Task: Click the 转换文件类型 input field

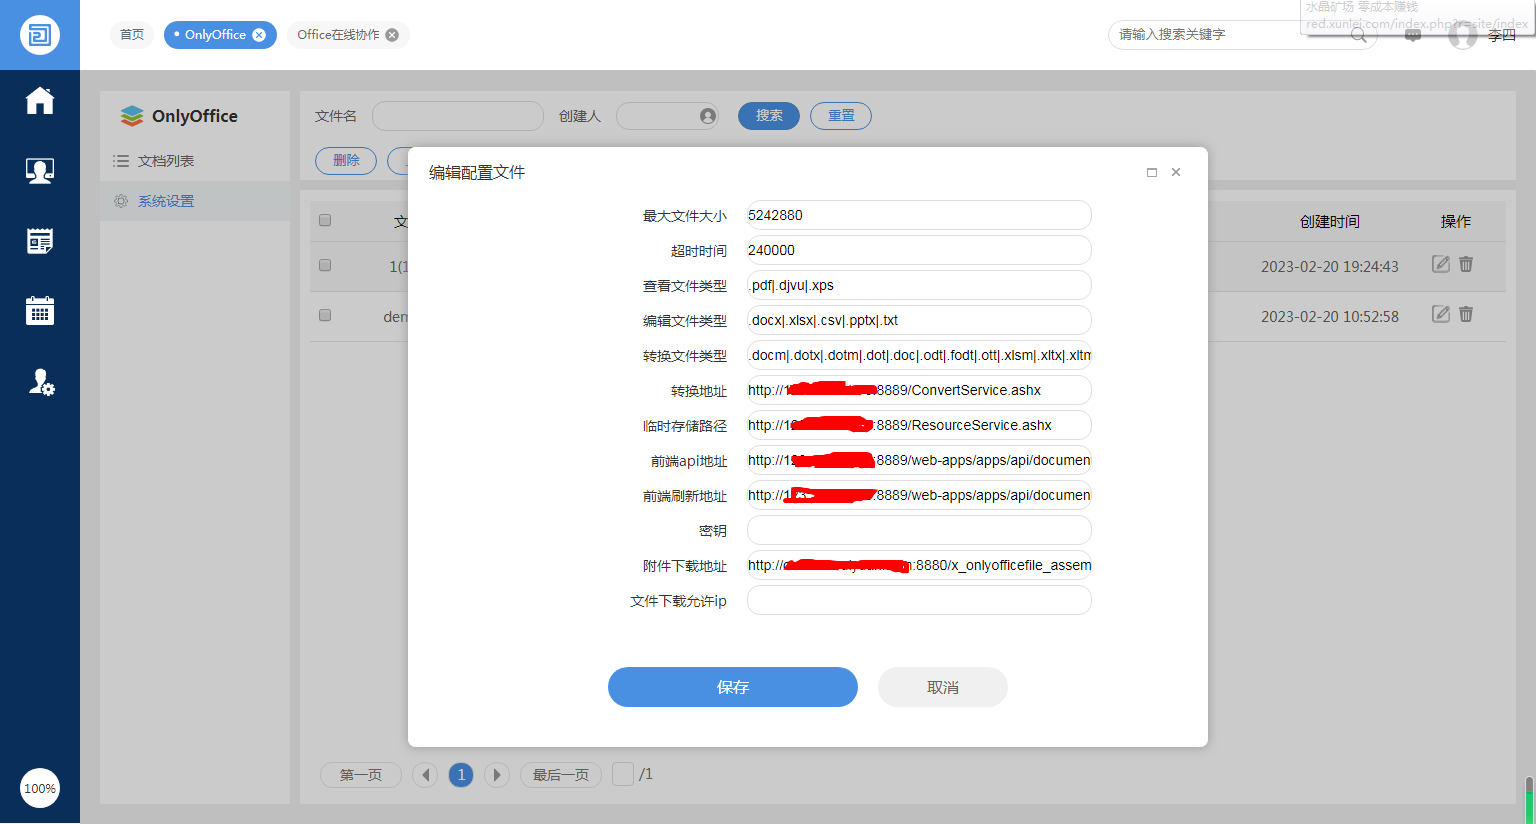Action: pos(919,355)
